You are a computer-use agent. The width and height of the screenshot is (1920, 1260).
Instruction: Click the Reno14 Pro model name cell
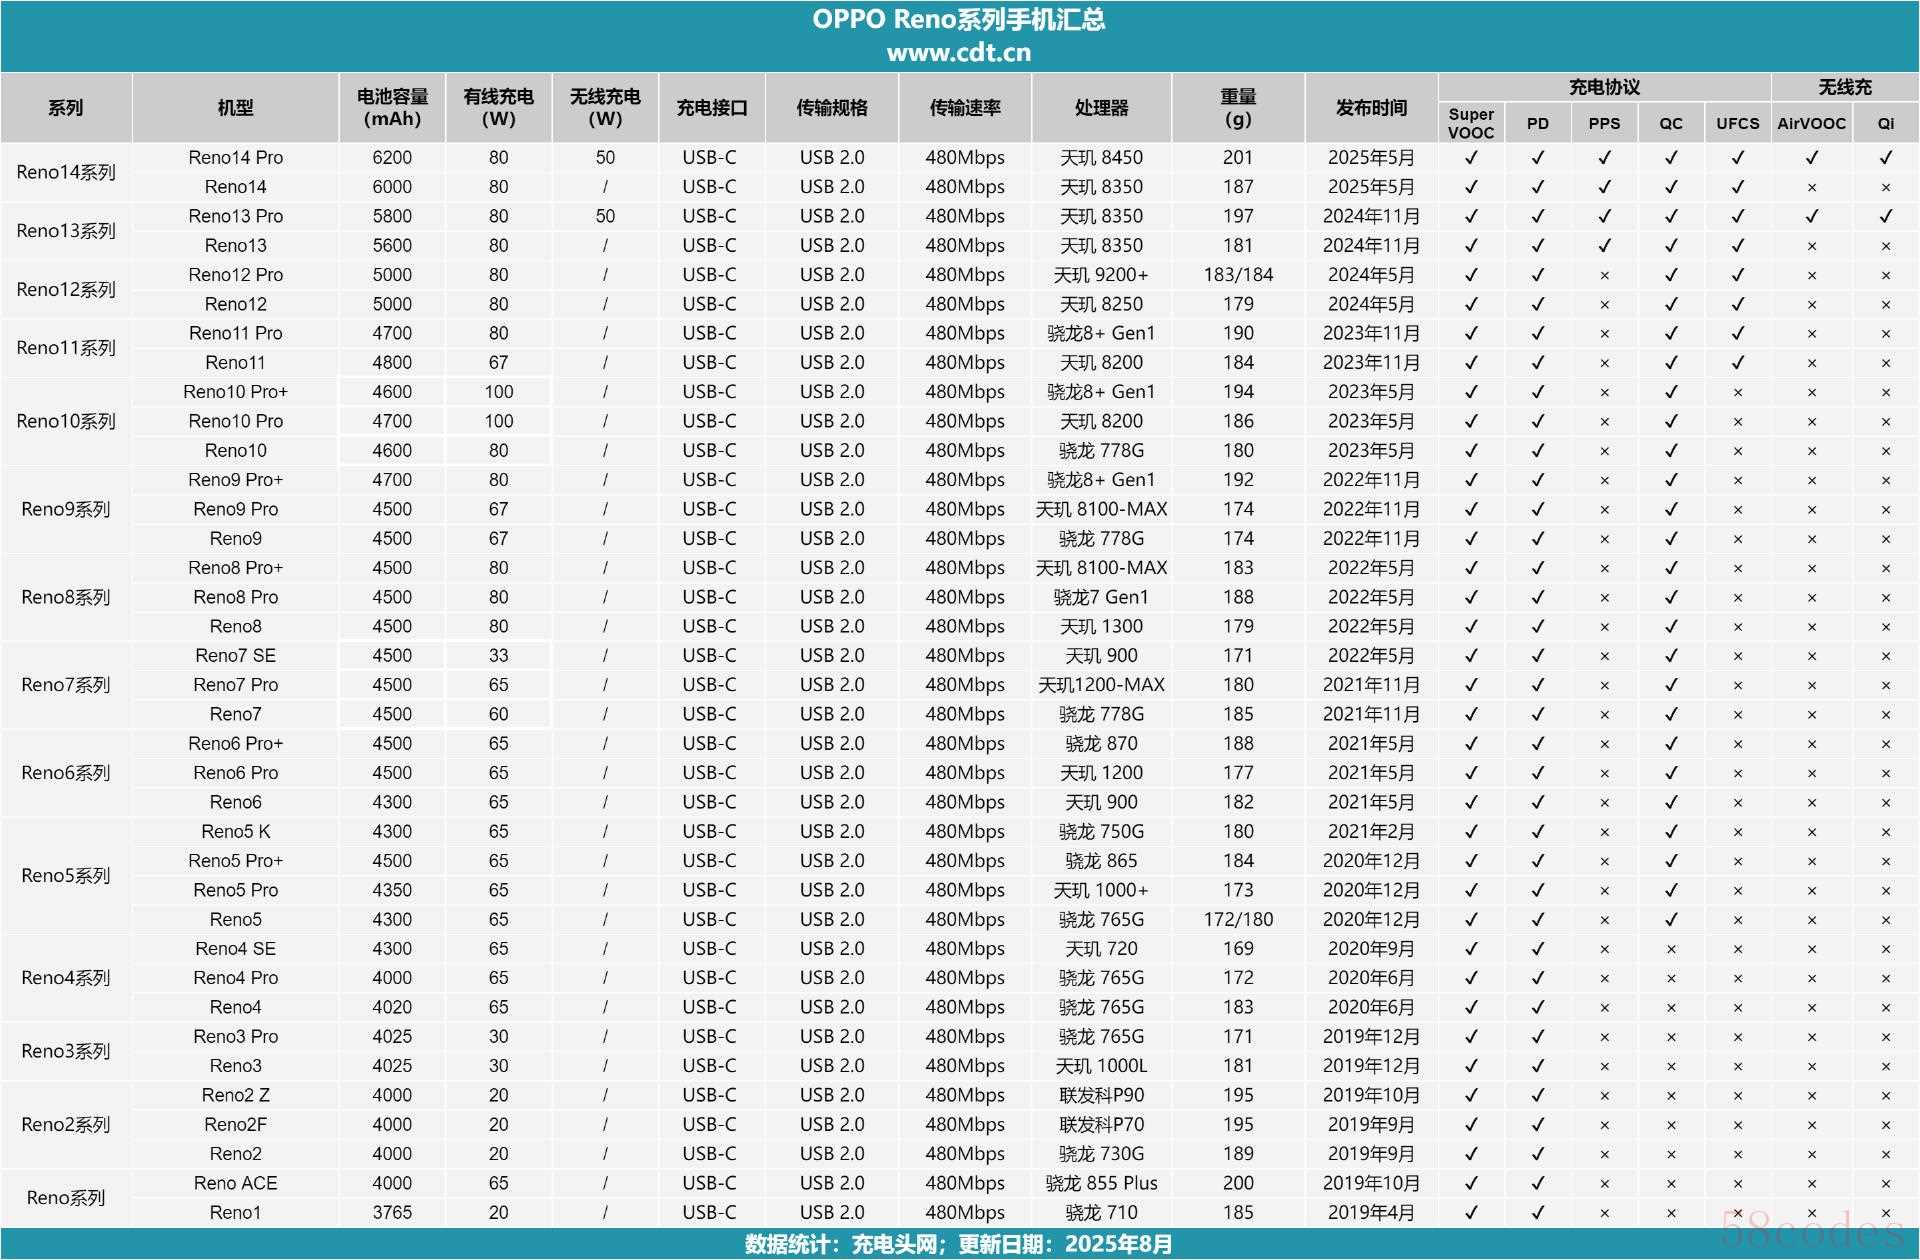(x=235, y=158)
